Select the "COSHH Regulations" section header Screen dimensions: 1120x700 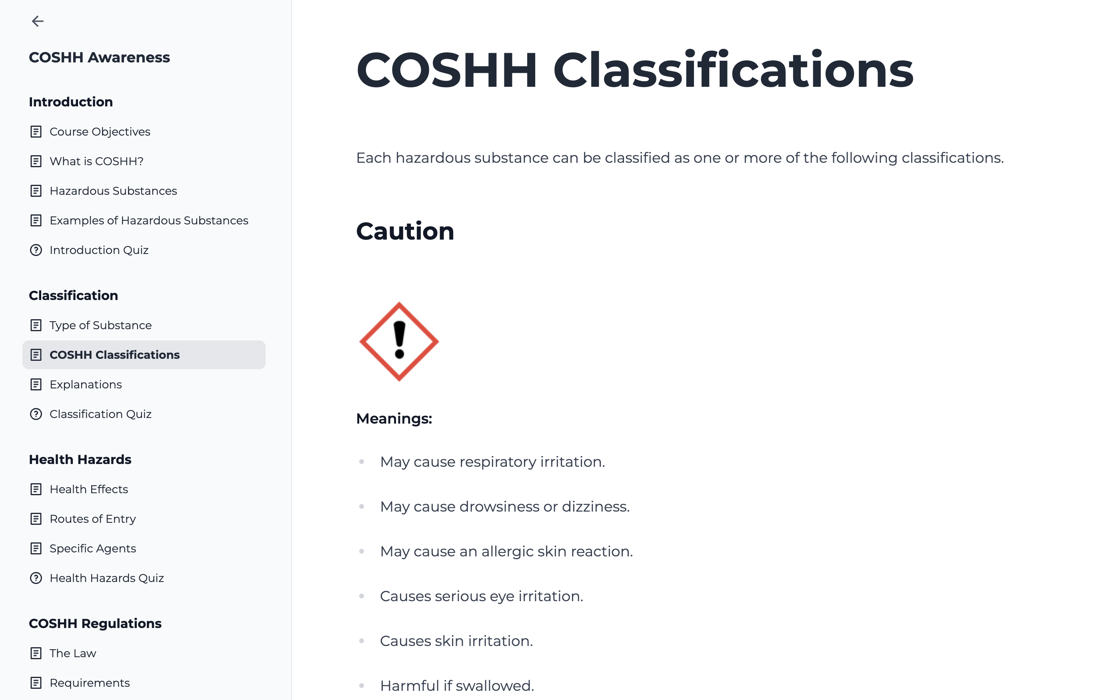pos(95,623)
